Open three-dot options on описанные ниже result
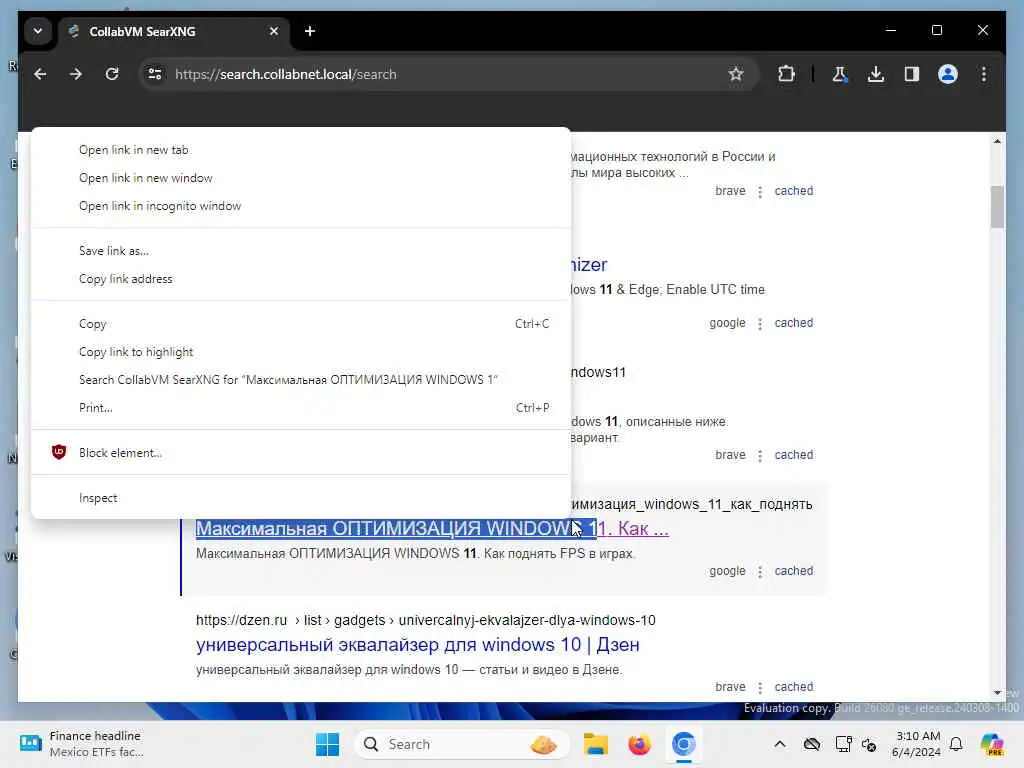This screenshot has width=1024, height=768. [x=760, y=456]
